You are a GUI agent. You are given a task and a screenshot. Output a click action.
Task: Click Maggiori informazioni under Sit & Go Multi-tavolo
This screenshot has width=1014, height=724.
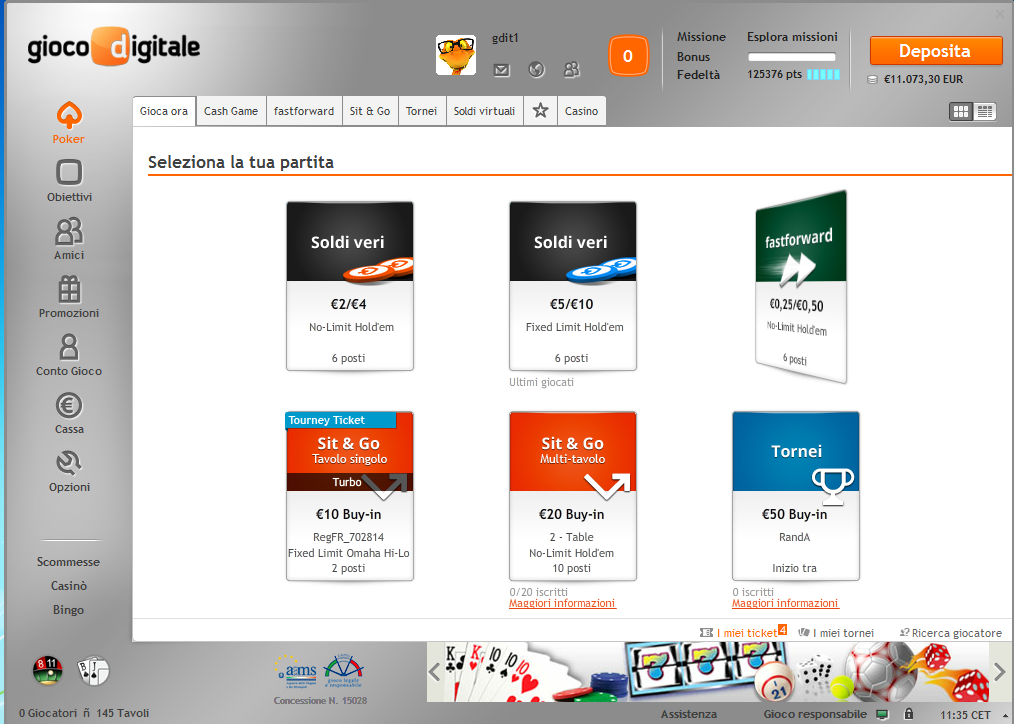click(562, 603)
